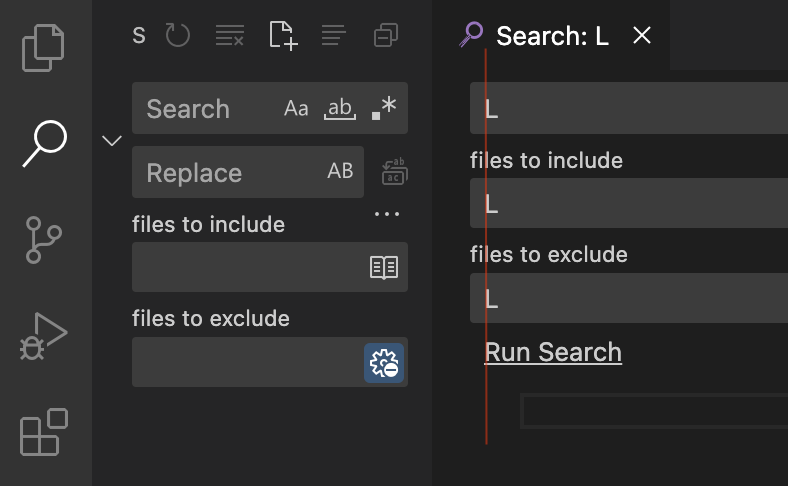Select the Search view in activity bar
788x486 pixels.
coord(45,143)
